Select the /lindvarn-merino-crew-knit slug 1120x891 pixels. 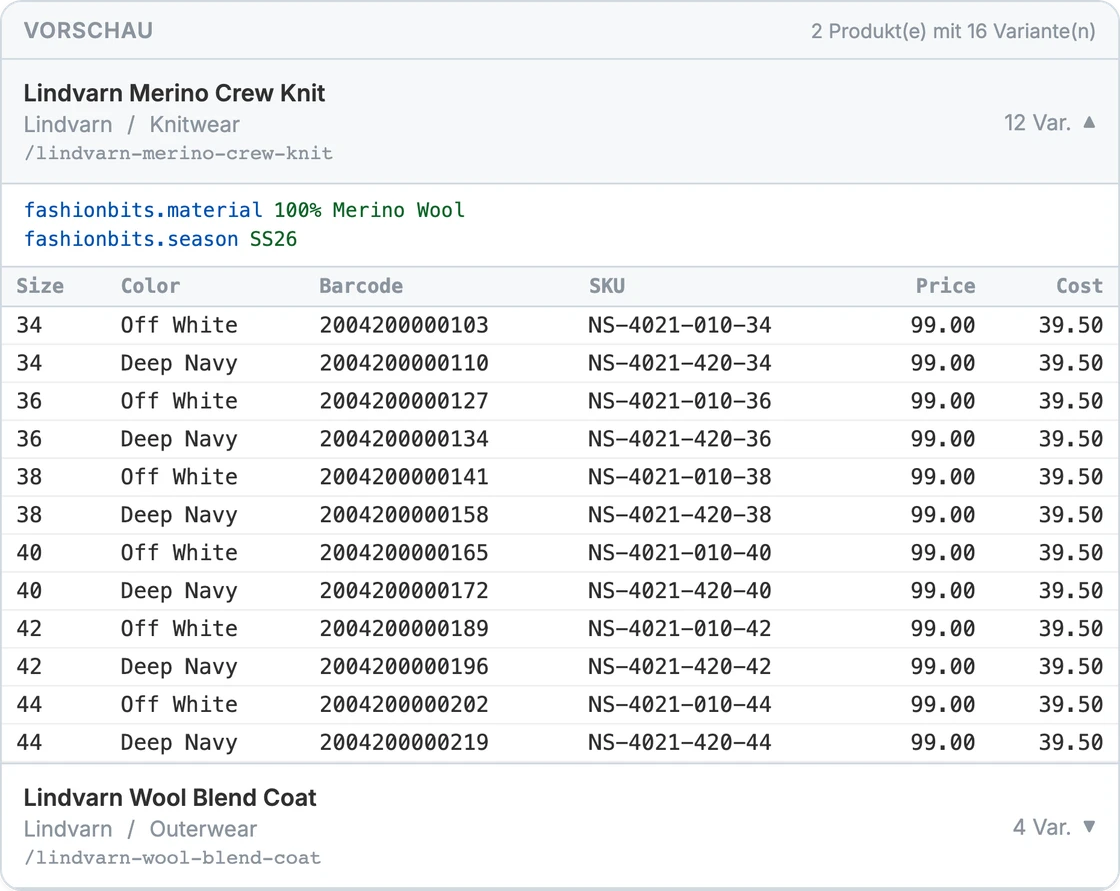(x=179, y=153)
